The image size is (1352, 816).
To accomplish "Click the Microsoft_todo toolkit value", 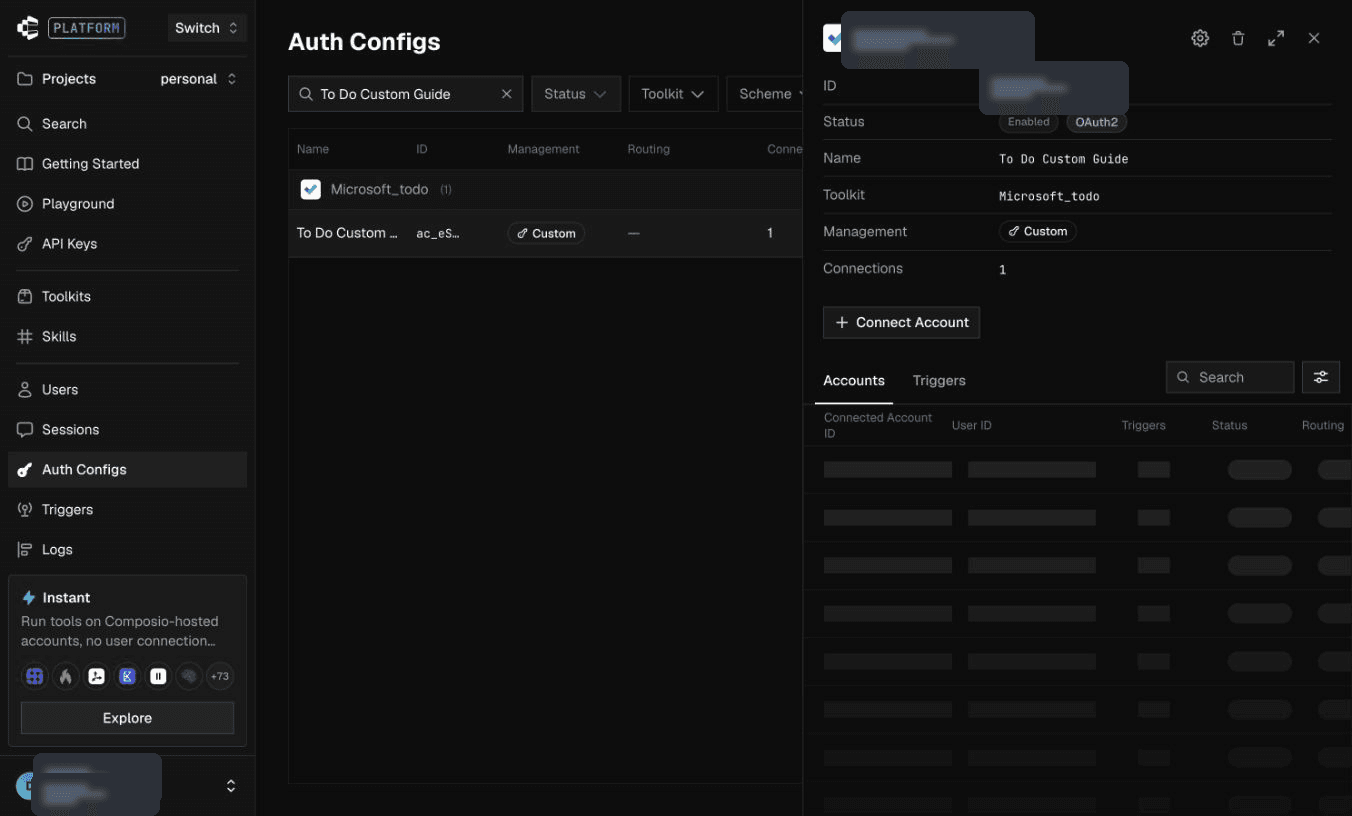I will [x=1049, y=196].
